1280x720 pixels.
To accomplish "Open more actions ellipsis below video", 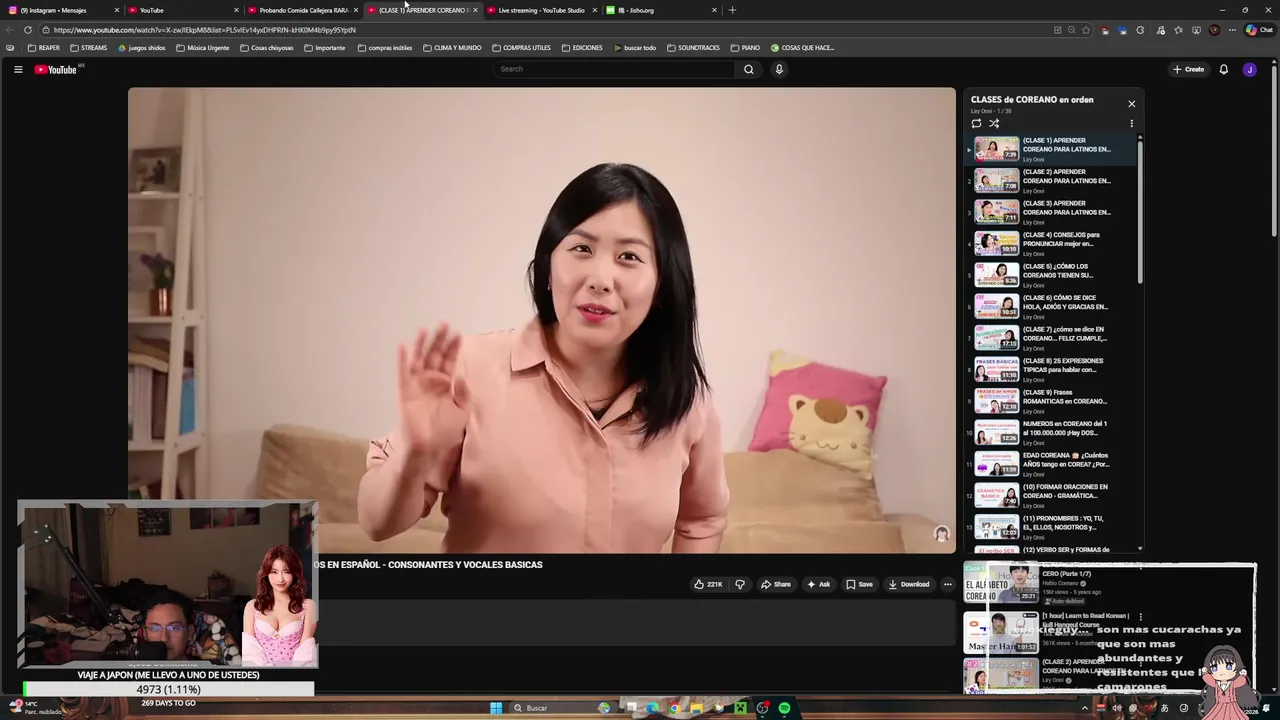I will pyautogui.click(x=948, y=584).
